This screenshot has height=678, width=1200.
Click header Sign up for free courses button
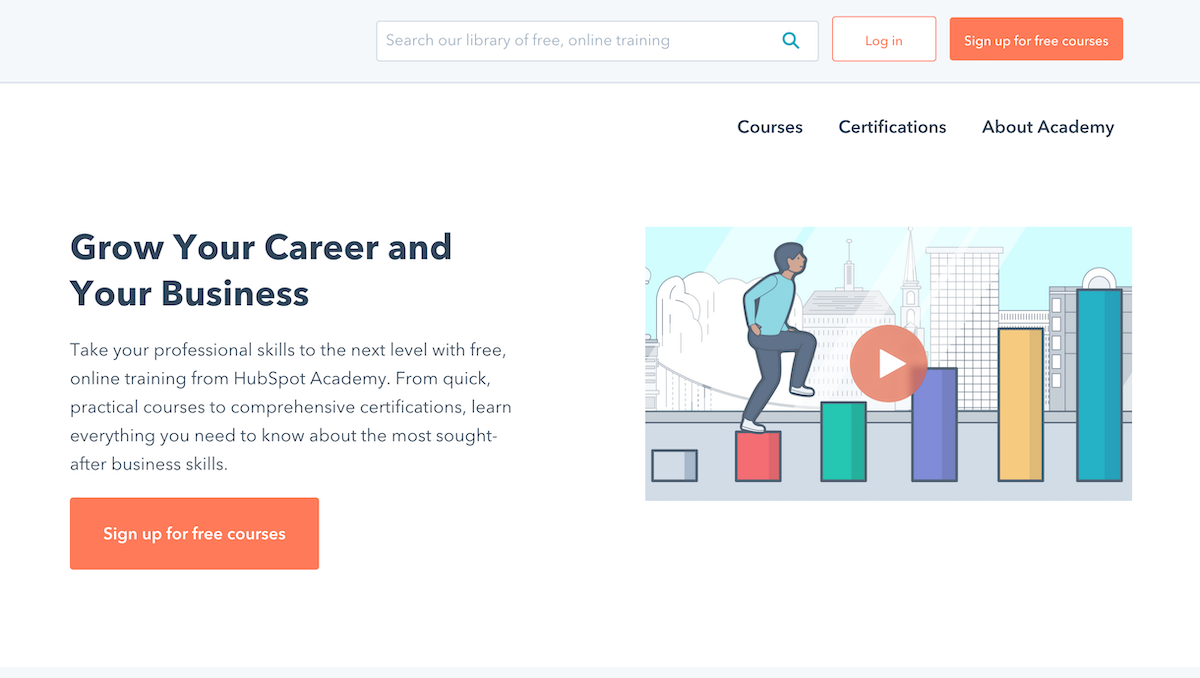(x=1036, y=41)
